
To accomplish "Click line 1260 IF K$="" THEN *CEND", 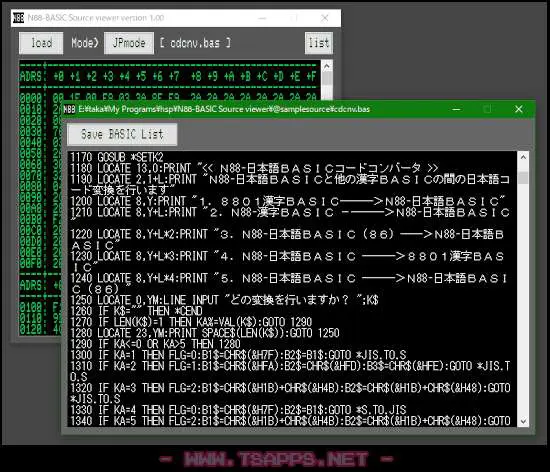I will point(136,311).
